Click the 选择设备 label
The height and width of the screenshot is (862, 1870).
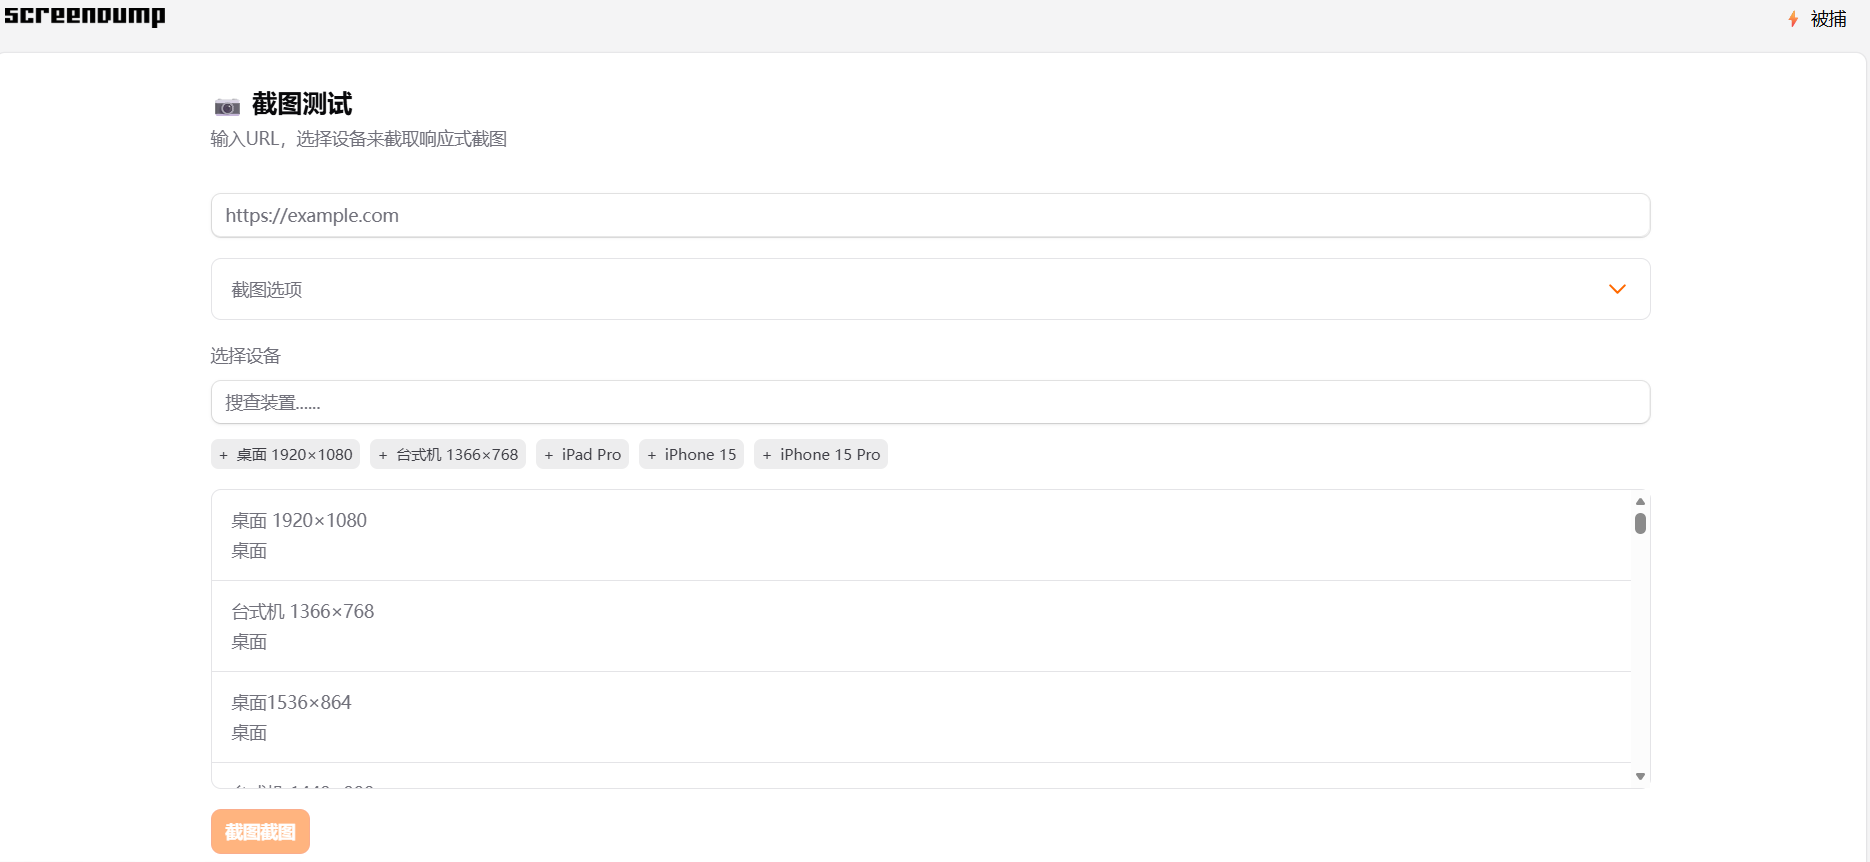coord(246,356)
